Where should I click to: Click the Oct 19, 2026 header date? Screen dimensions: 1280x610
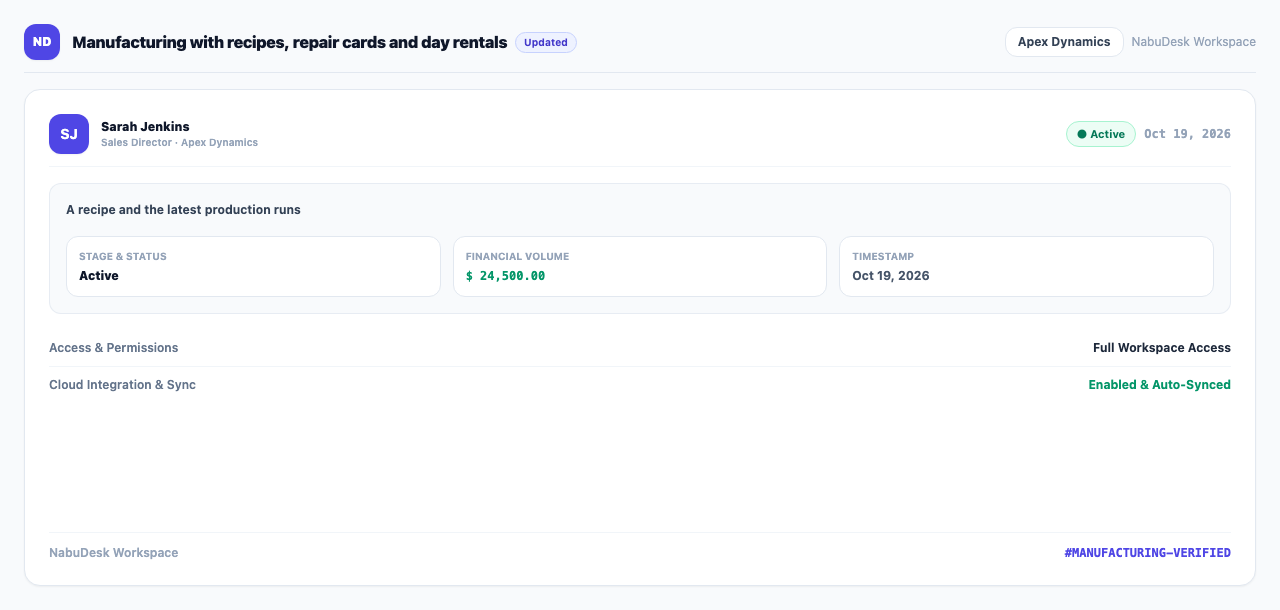click(1188, 134)
